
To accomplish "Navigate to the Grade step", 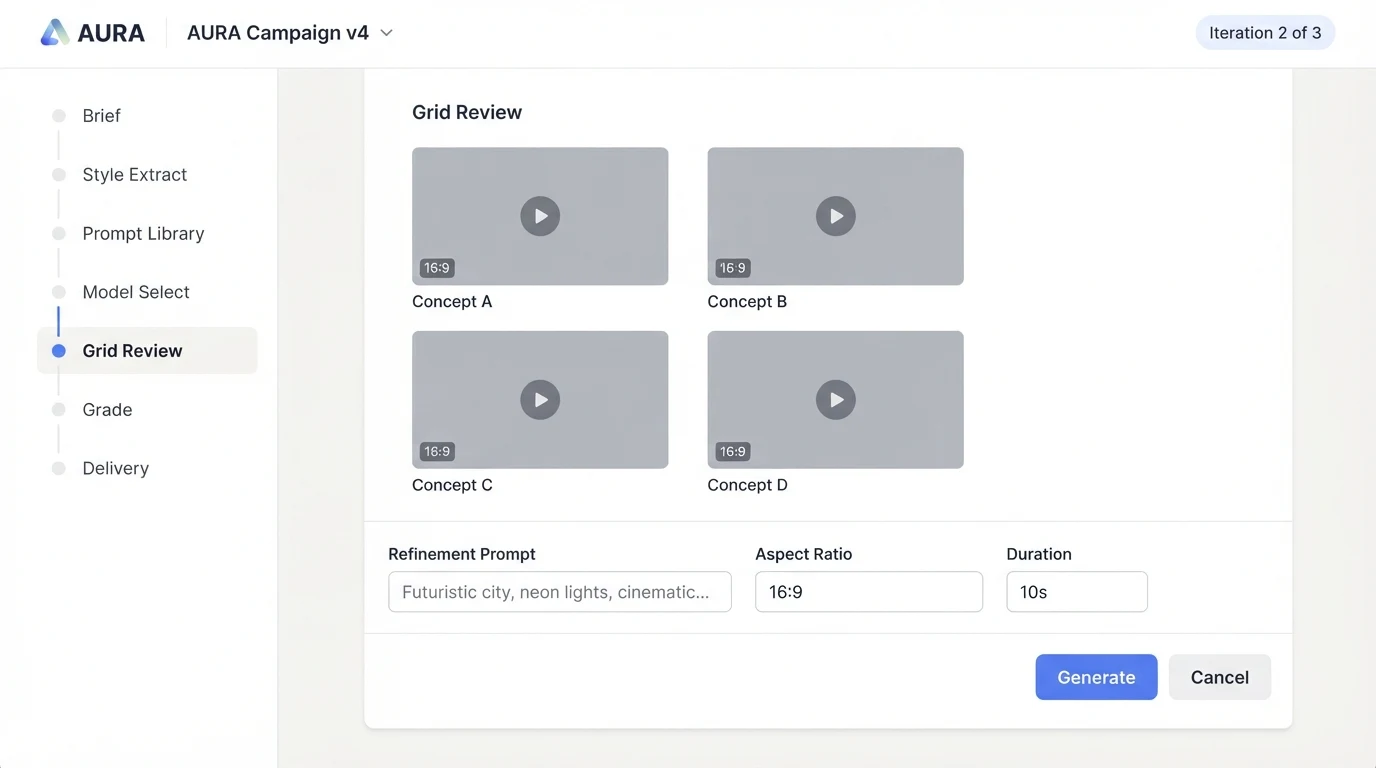I will [107, 410].
